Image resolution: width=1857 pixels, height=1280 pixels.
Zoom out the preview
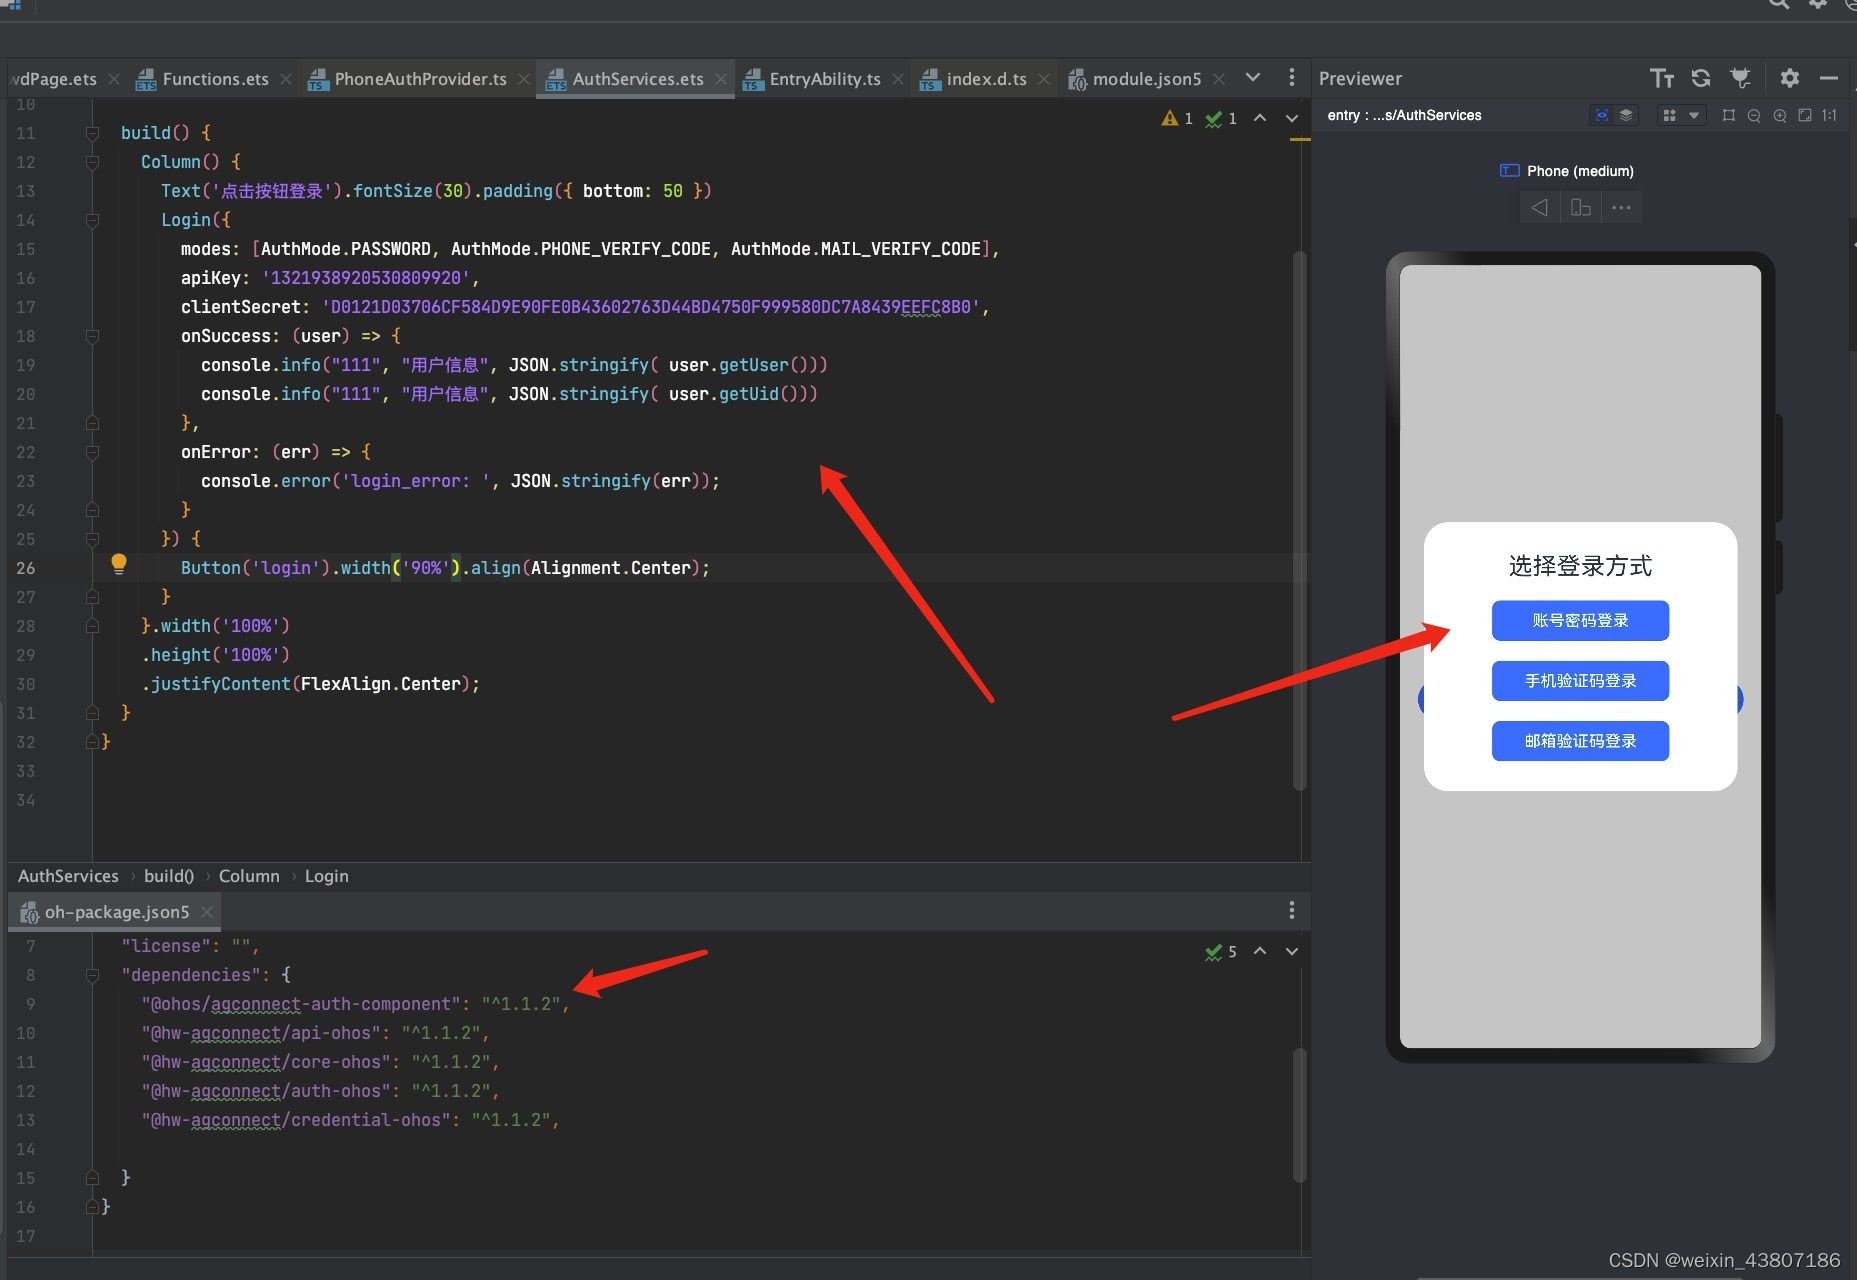point(1754,115)
